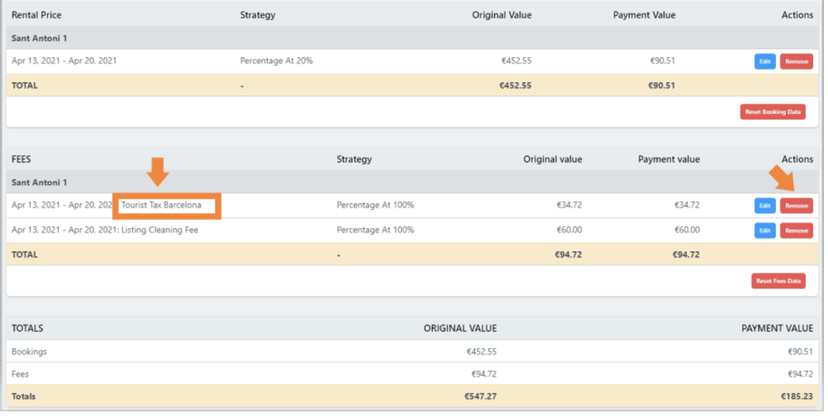This screenshot has height=416, width=828.
Task: Remove the Percentage At 20% rental price row
Action: (x=796, y=62)
